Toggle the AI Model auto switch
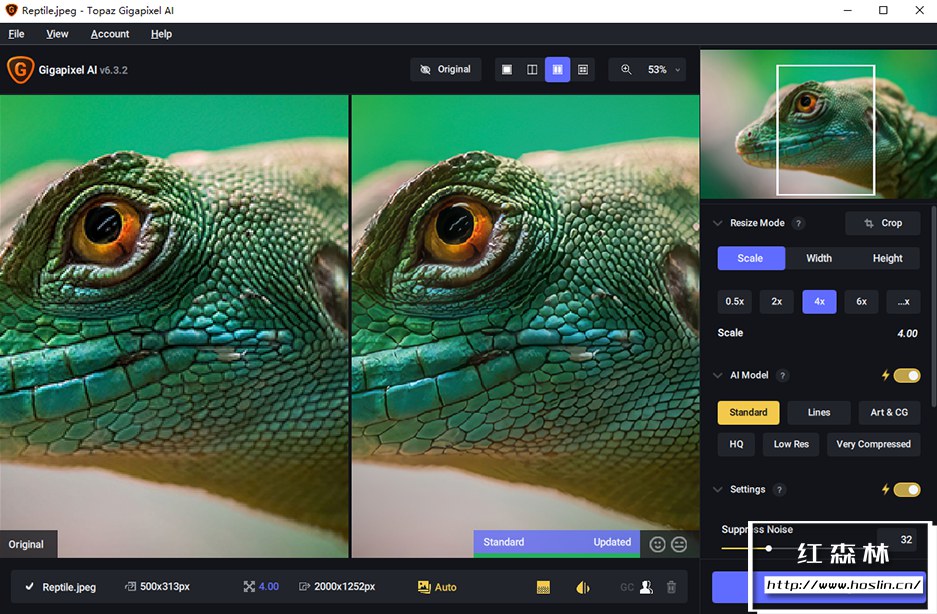Image resolution: width=937 pixels, height=614 pixels. click(x=907, y=375)
